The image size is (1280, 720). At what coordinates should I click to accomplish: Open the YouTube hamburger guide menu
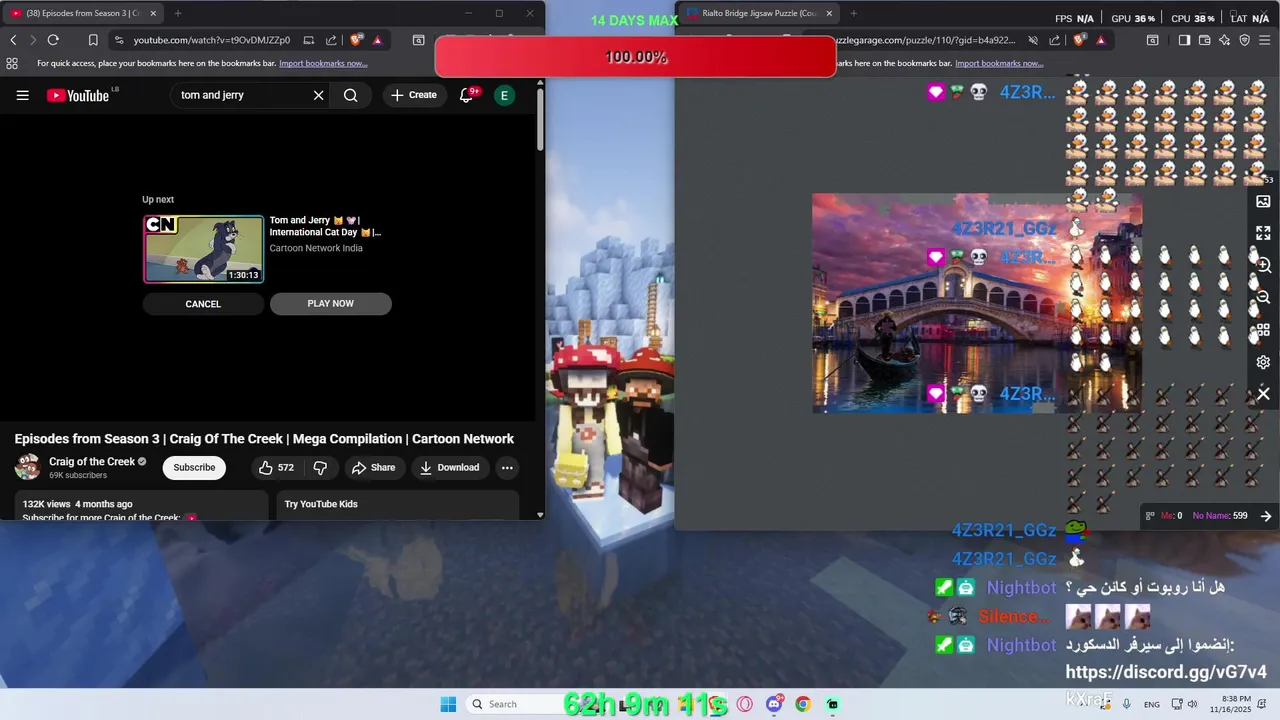pyautogui.click(x=23, y=95)
